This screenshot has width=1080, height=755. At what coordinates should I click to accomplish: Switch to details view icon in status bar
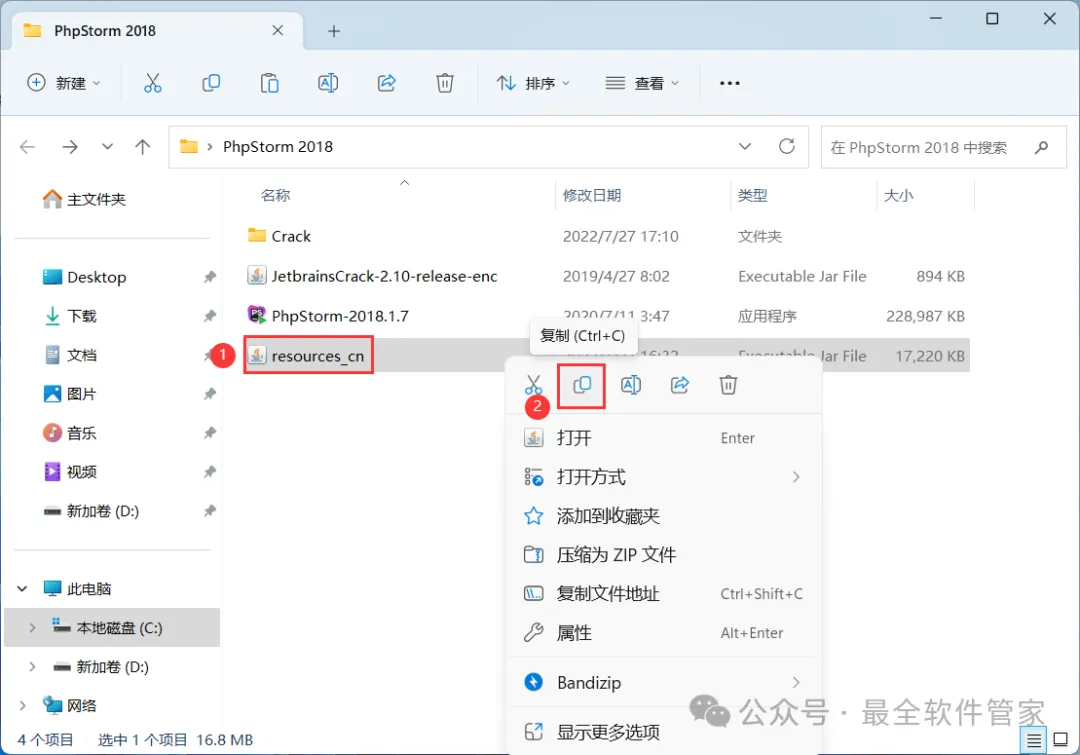pos(1034,741)
